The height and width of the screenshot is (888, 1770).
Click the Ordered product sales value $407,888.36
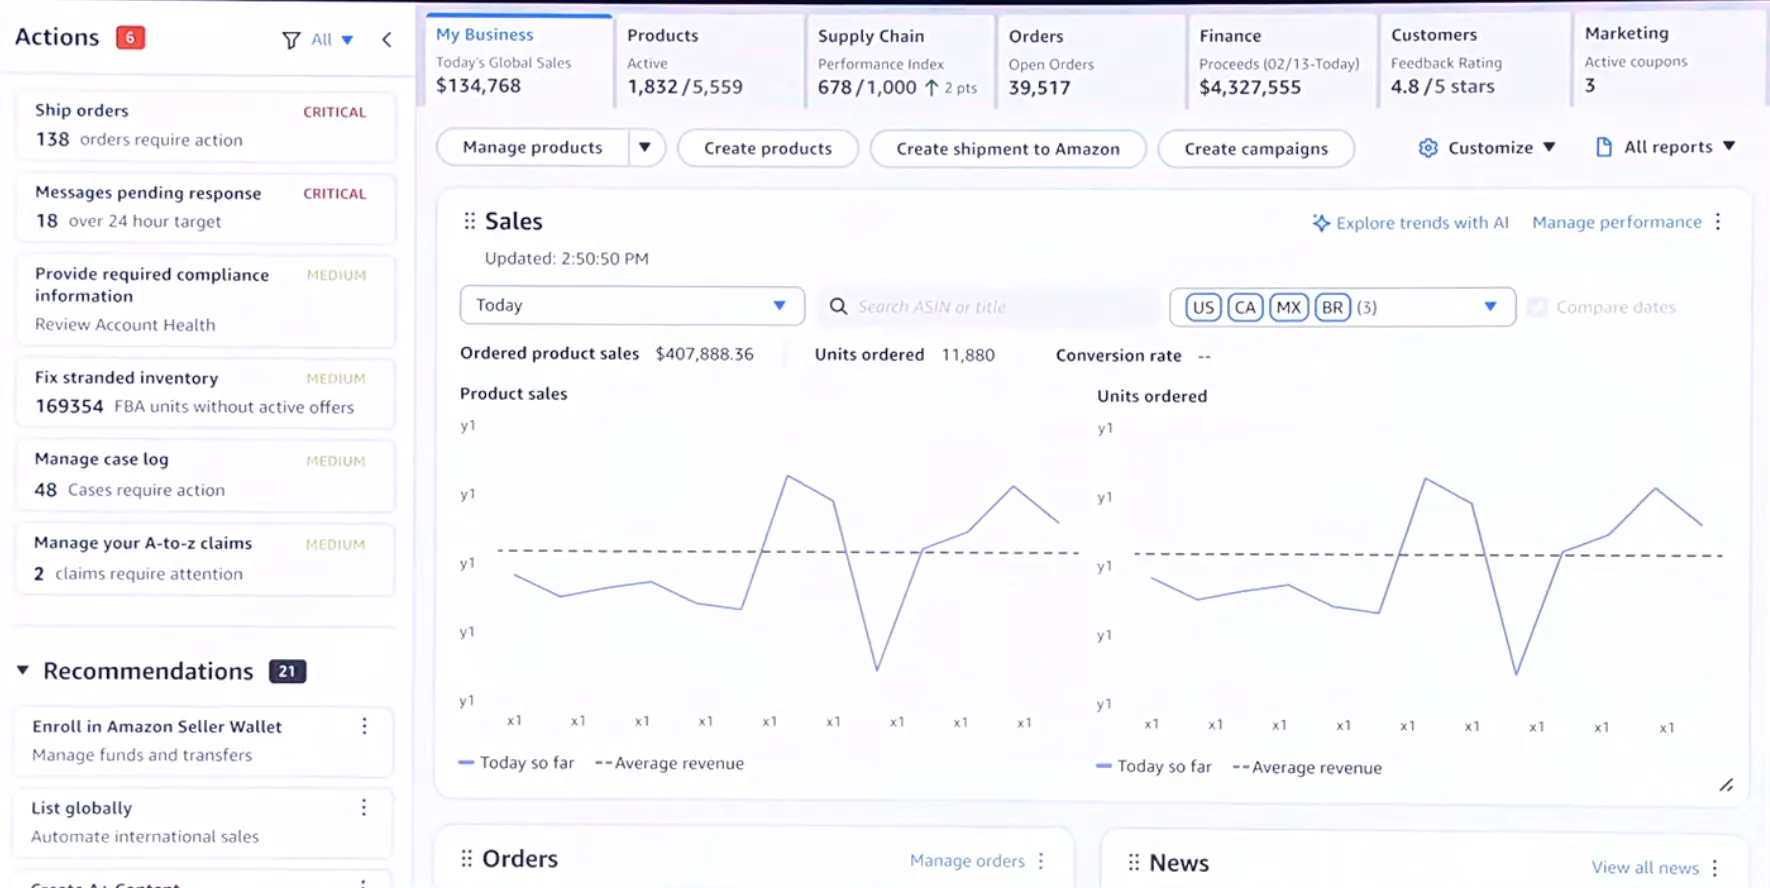[x=704, y=354]
